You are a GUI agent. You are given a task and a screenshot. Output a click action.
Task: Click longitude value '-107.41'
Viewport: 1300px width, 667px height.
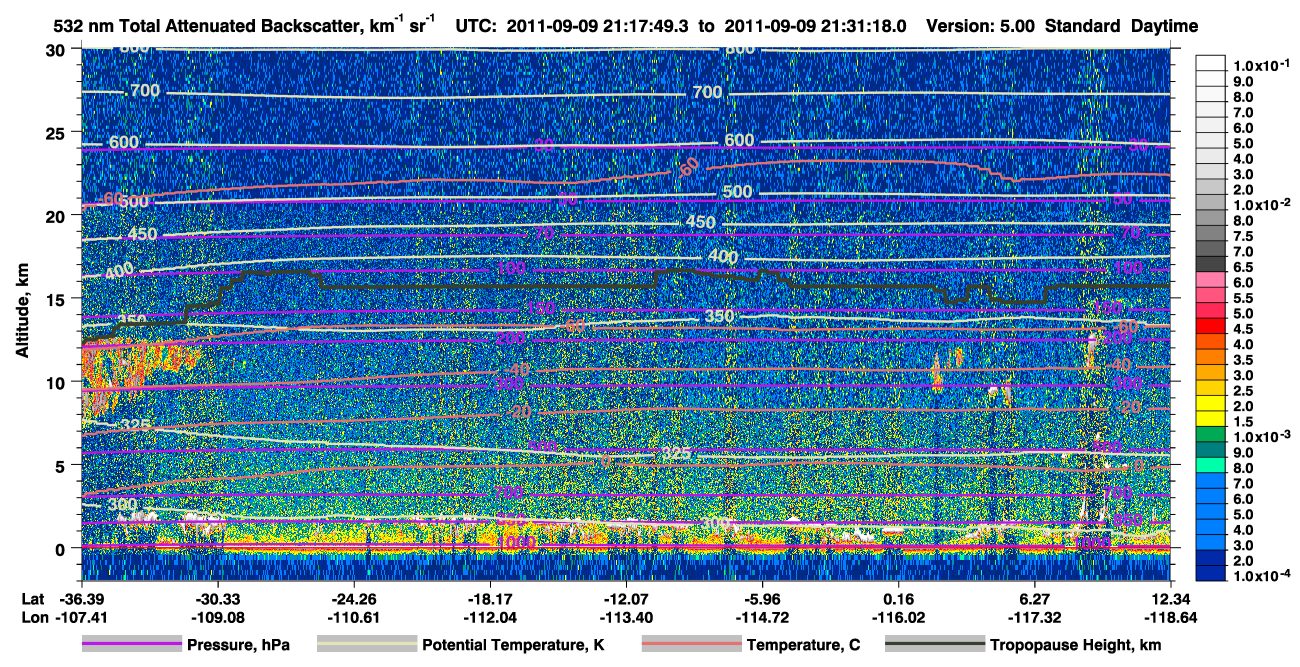click(82, 617)
